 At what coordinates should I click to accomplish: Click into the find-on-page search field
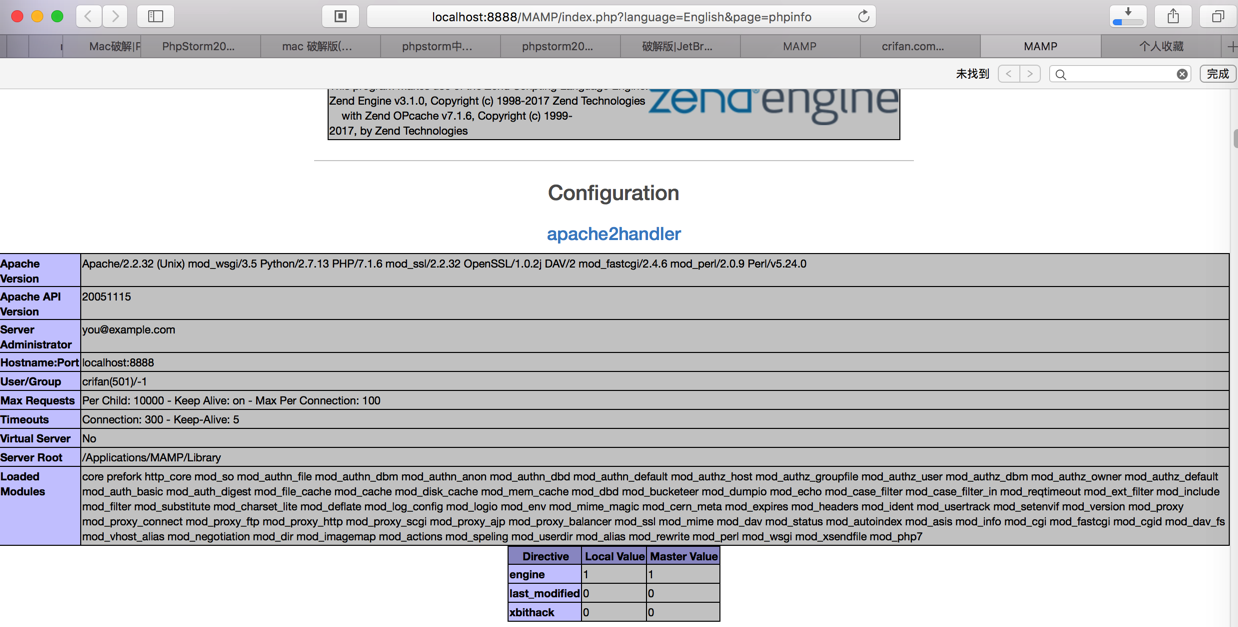pyautogui.click(x=1120, y=74)
